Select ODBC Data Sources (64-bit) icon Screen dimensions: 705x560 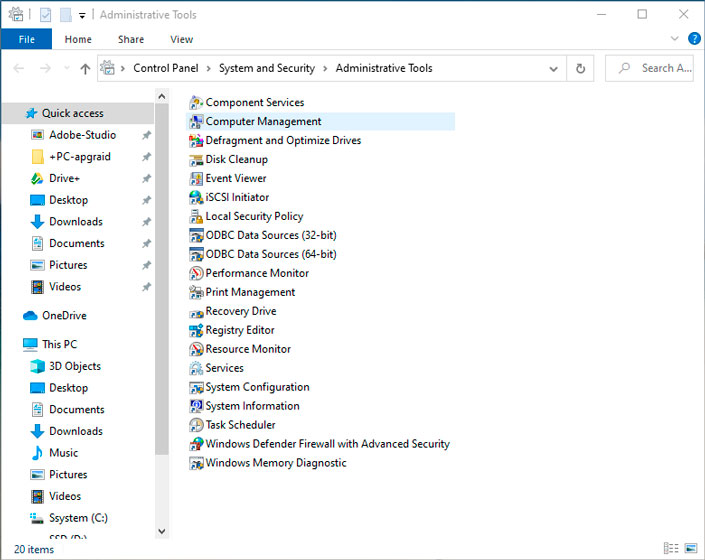click(196, 254)
